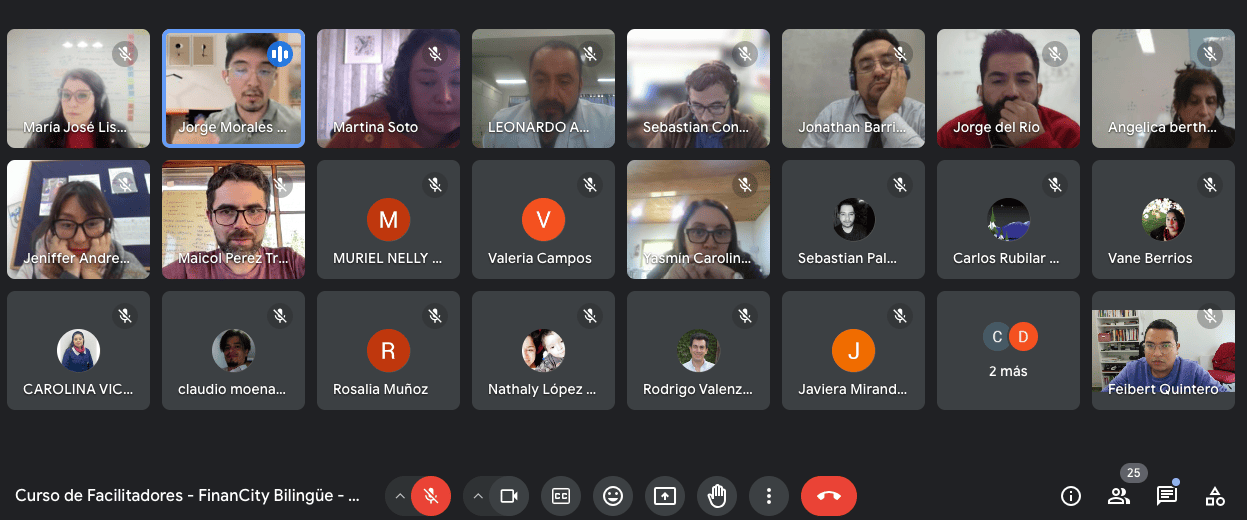
Task: Turn on closed captions
Action: (x=561, y=495)
